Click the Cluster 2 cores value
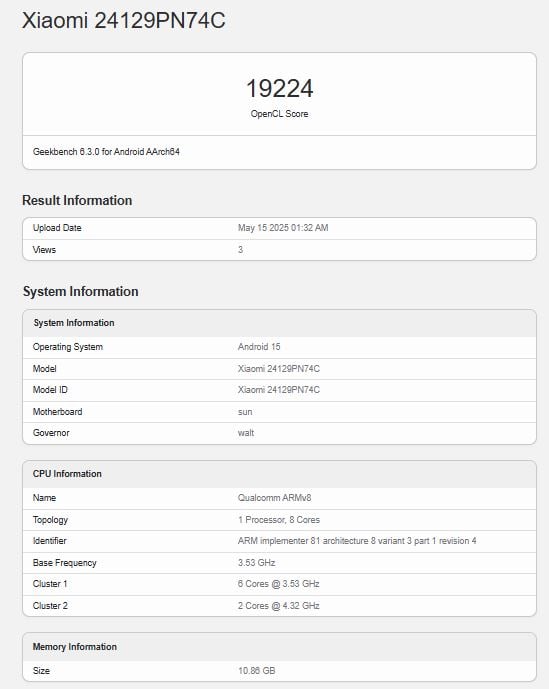549x689 pixels. [279, 606]
